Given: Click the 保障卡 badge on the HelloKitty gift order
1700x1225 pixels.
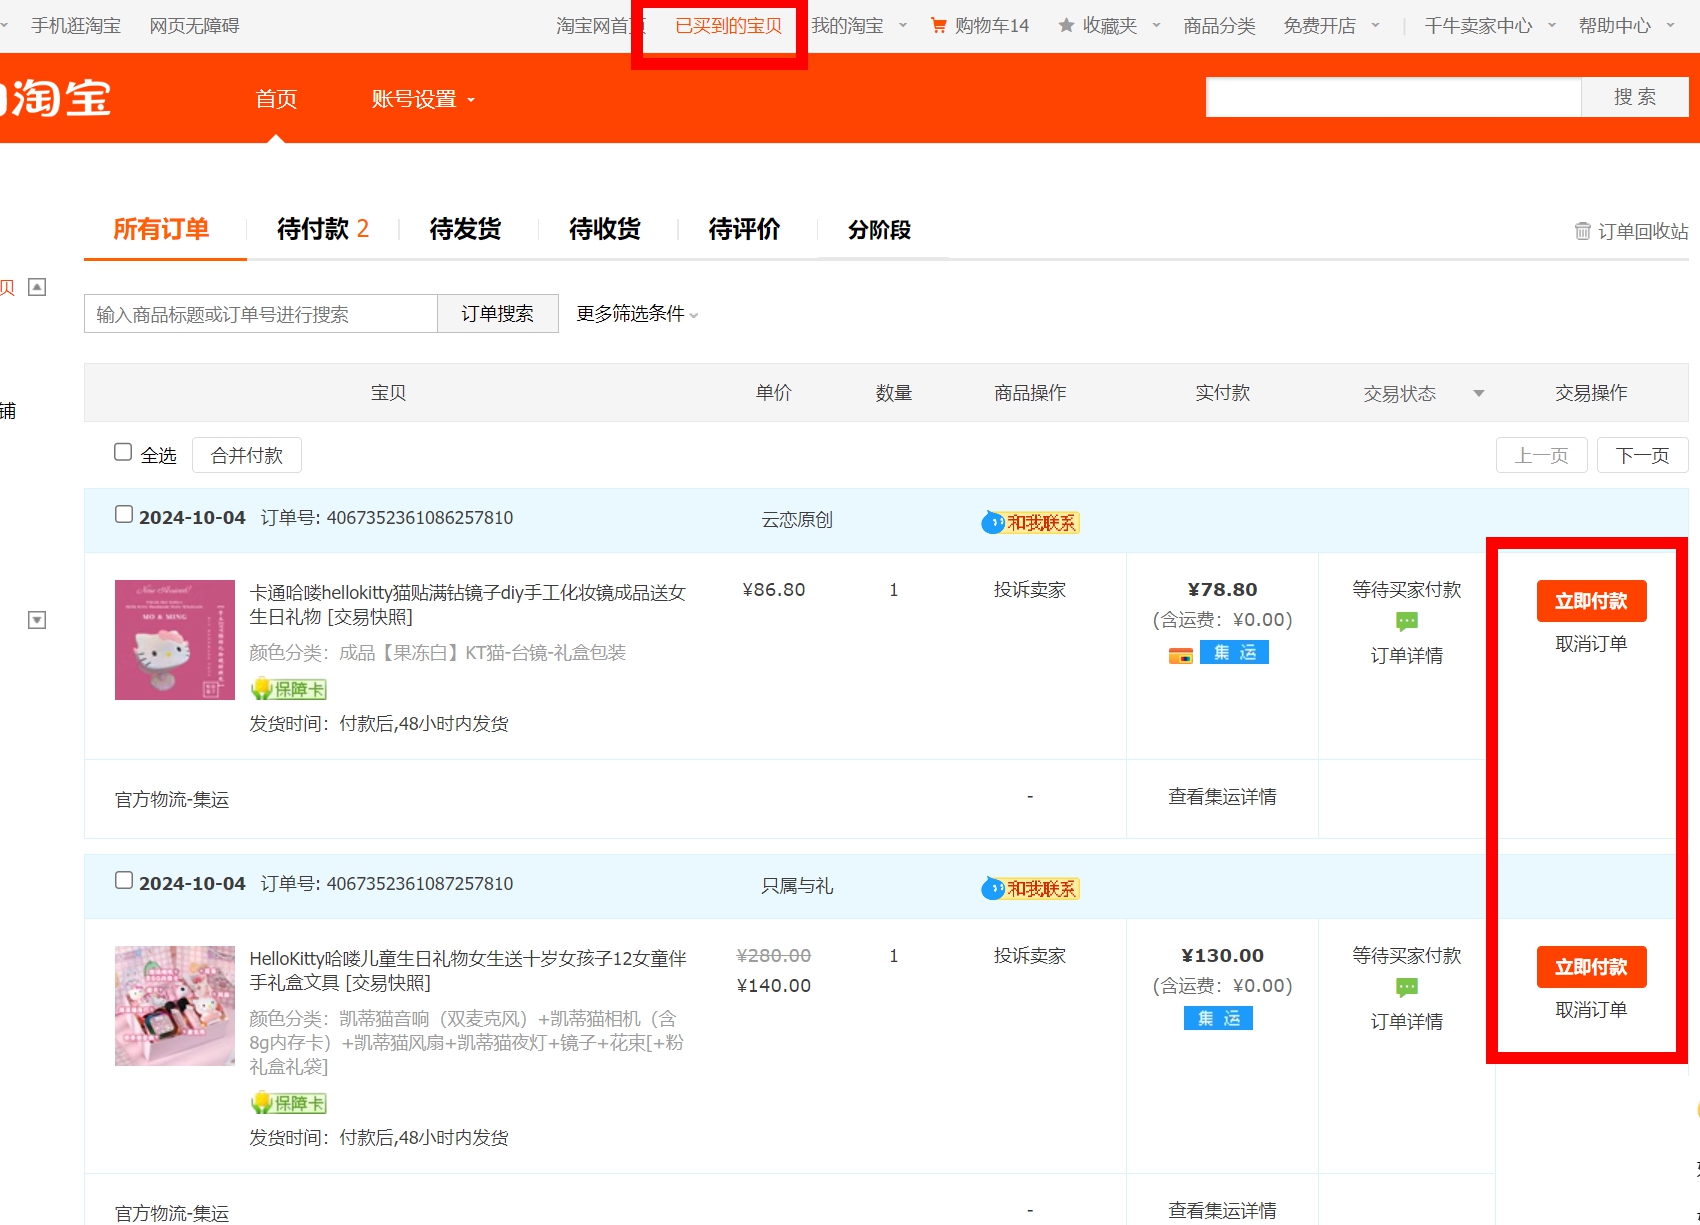Looking at the screenshot, I should tap(289, 1103).
